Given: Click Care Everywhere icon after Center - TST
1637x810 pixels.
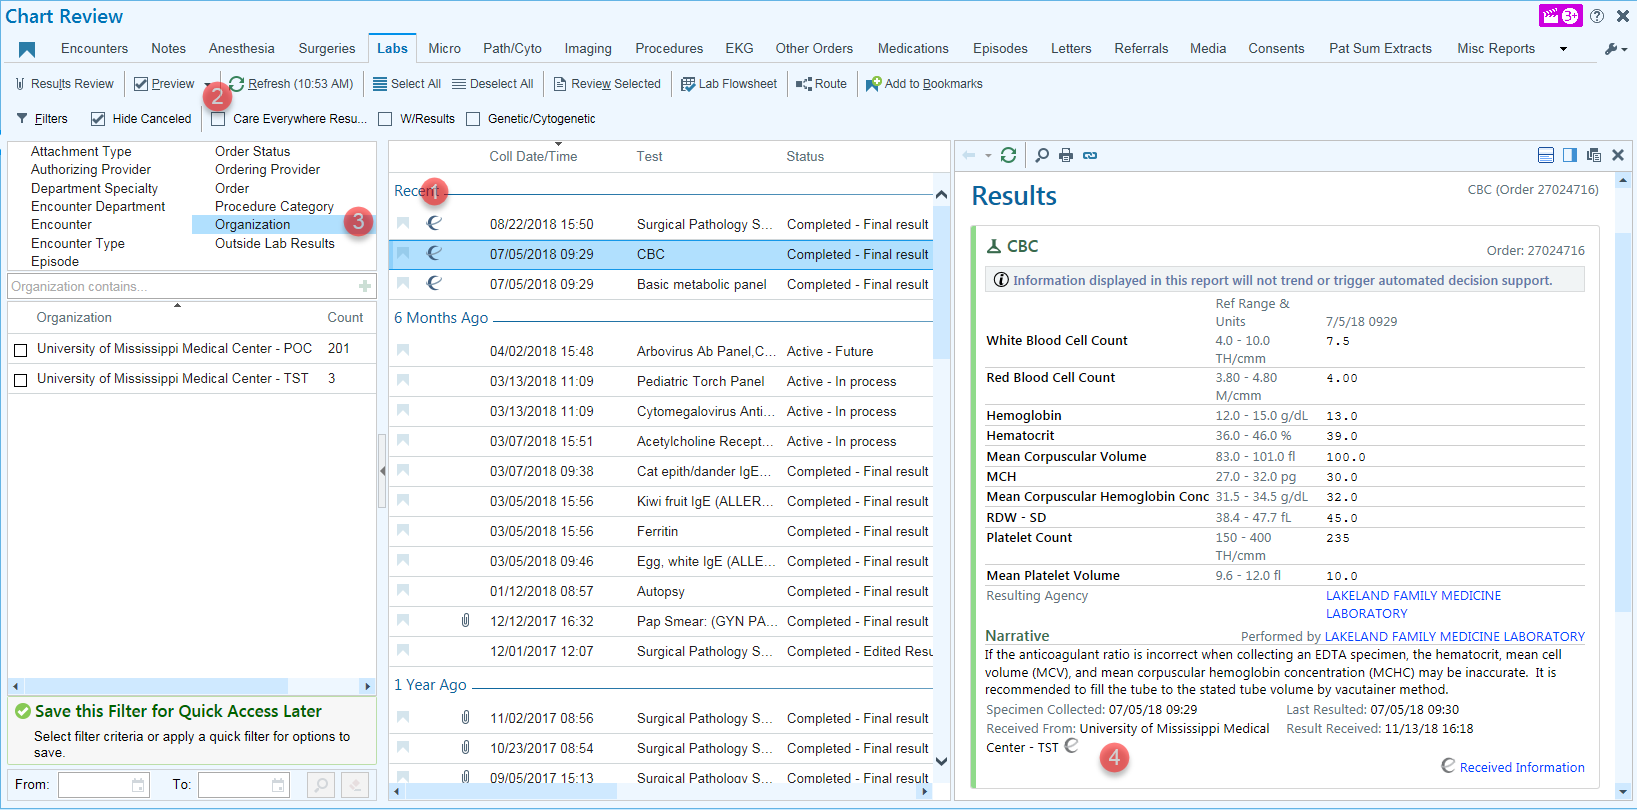Looking at the screenshot, I should point(1071,746).
